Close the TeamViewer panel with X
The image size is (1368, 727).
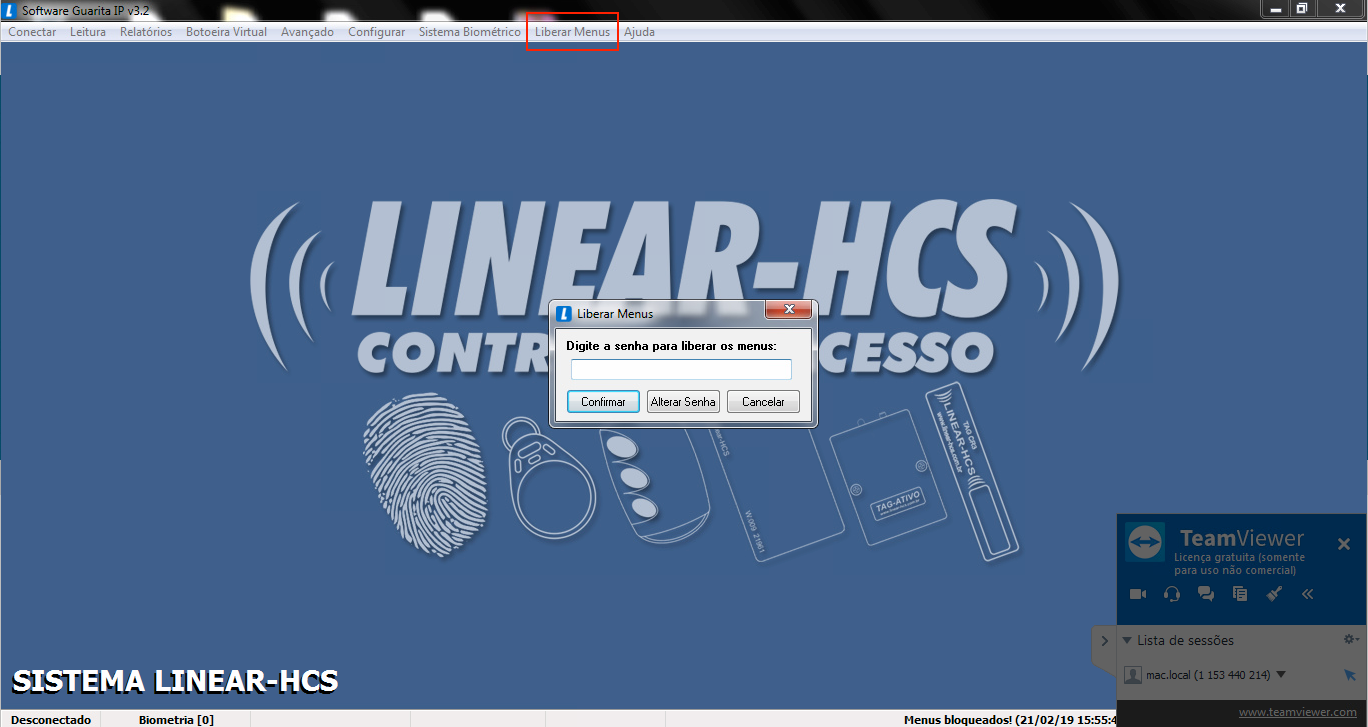pyautogui.click(x=1344, y=544)
